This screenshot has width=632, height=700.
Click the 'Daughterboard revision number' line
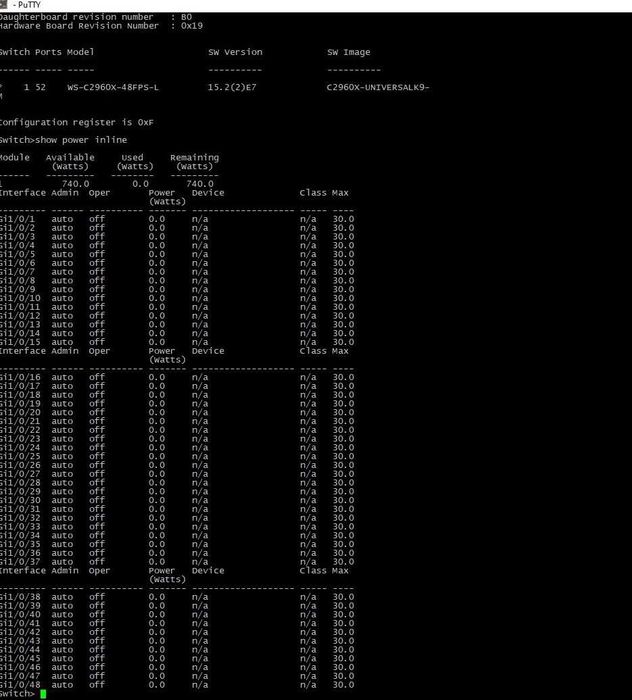96,17
